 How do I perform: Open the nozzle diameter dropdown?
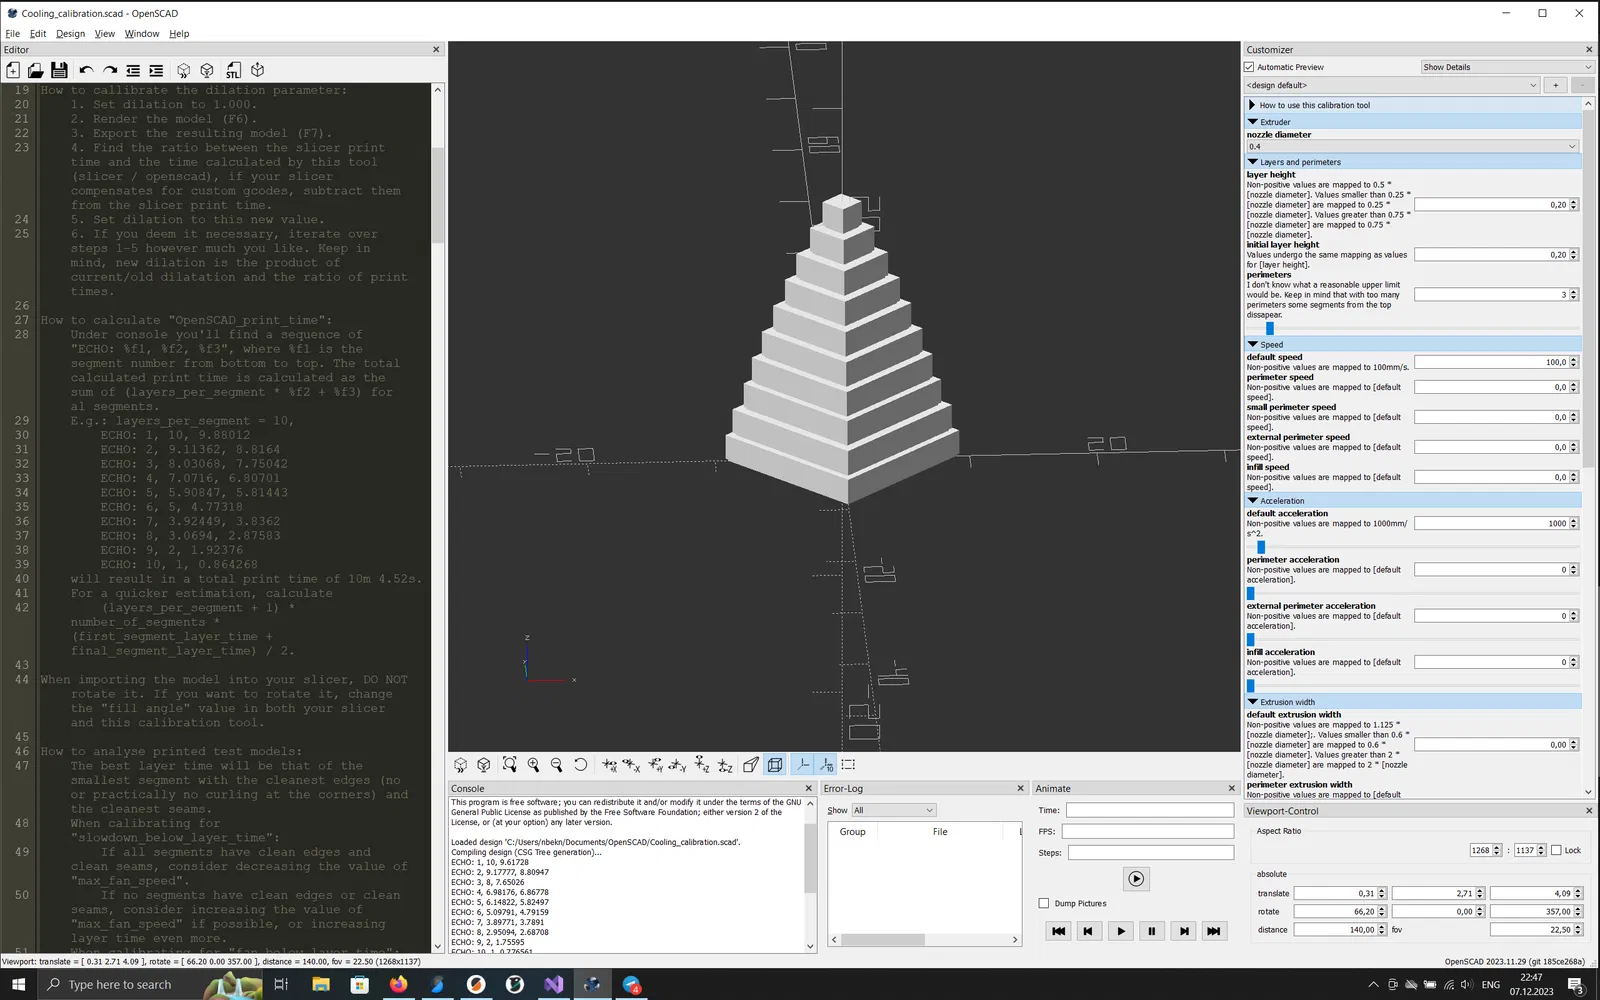coord(1412,146)
